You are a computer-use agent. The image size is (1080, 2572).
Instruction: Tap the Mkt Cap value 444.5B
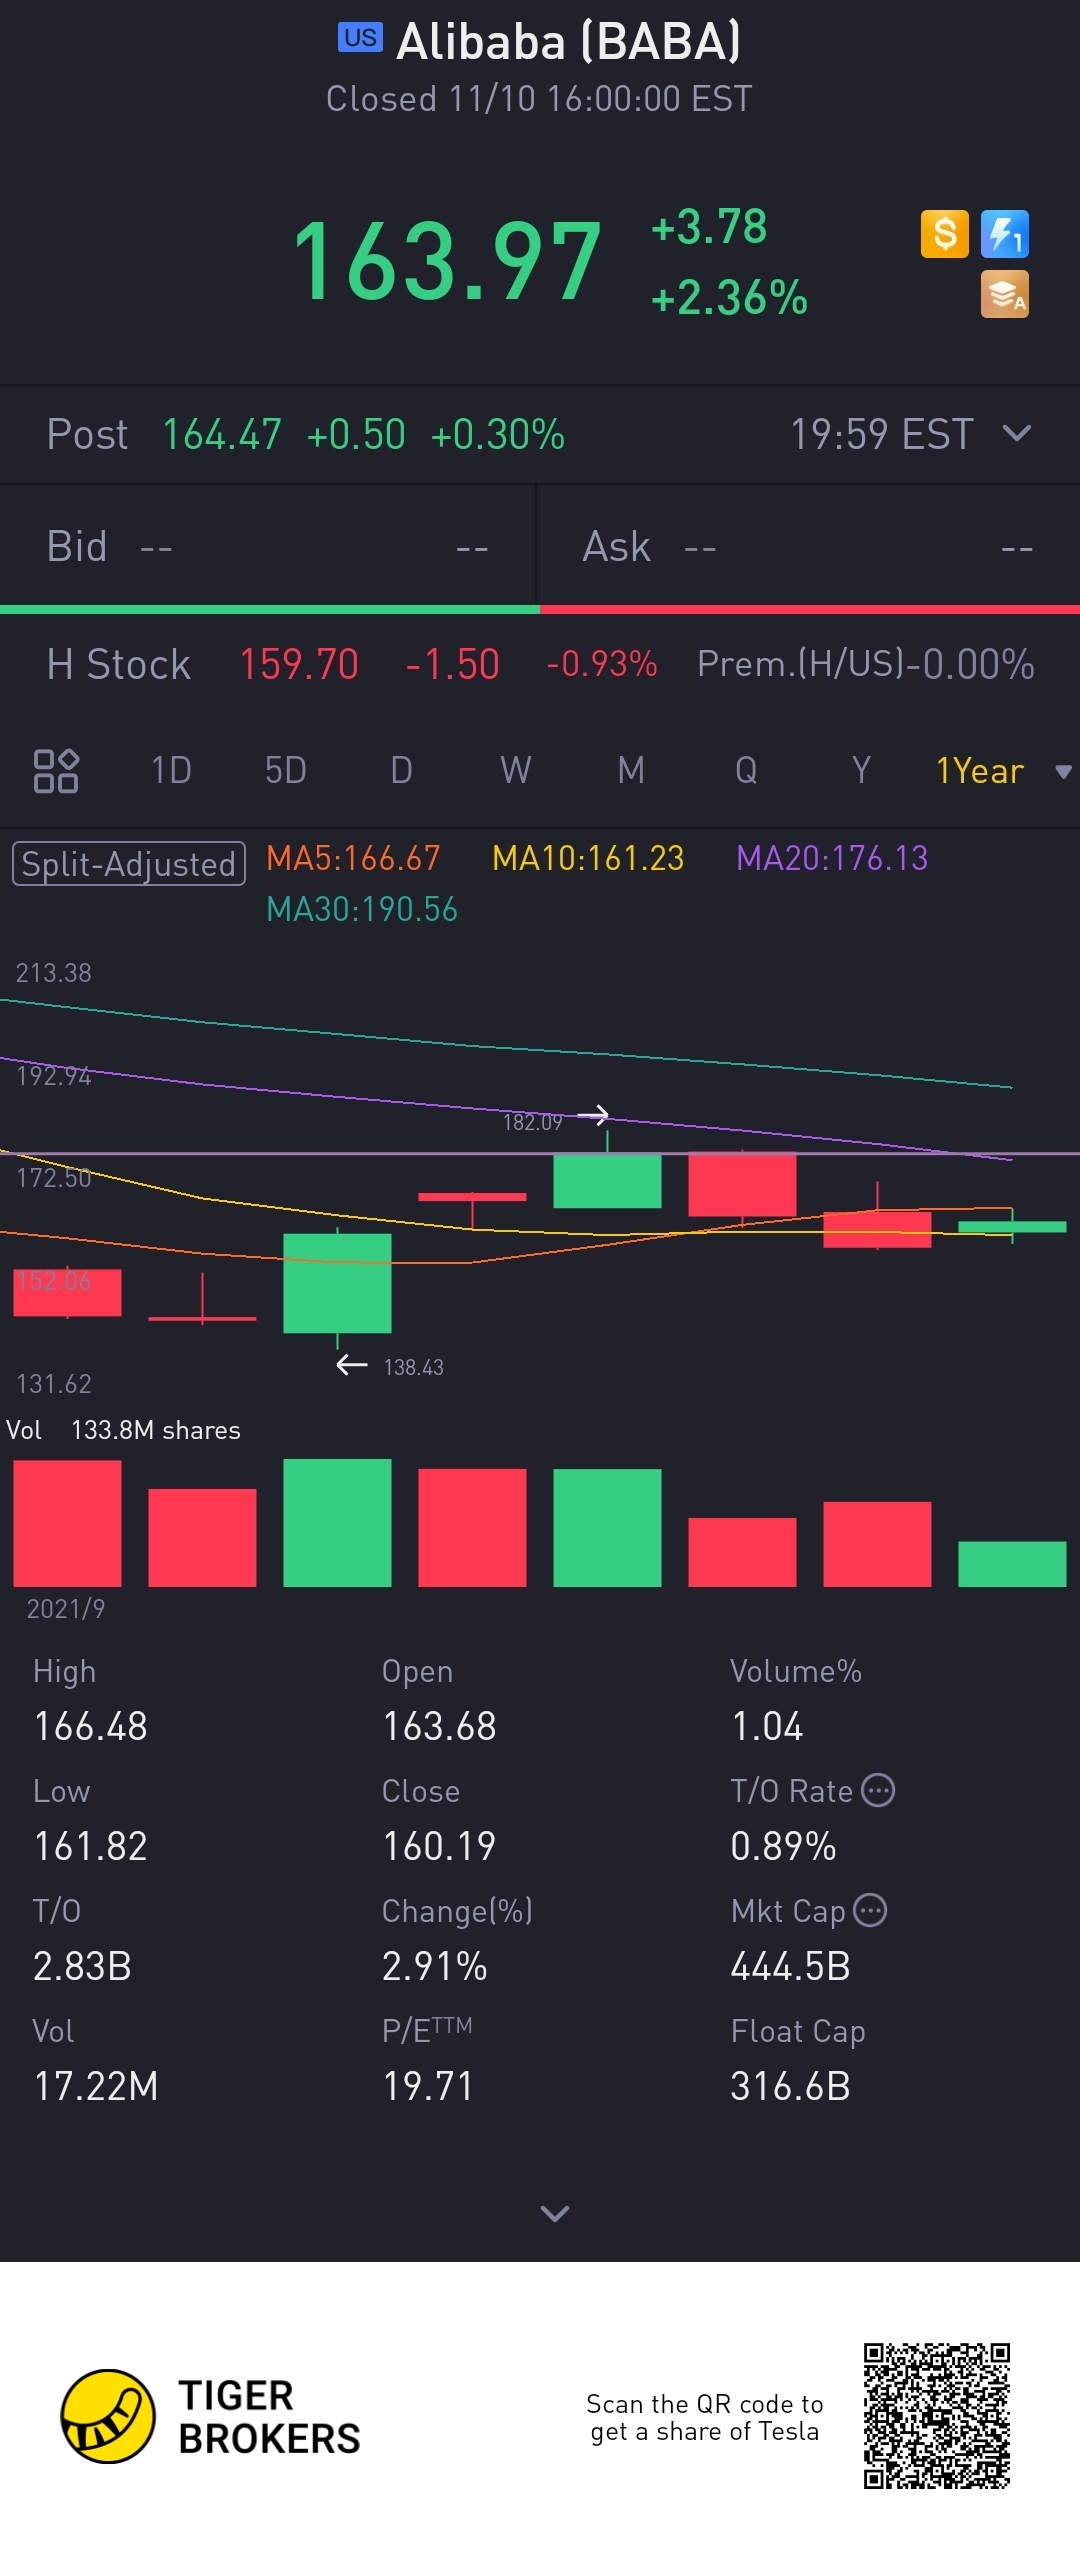[791, 1966]
